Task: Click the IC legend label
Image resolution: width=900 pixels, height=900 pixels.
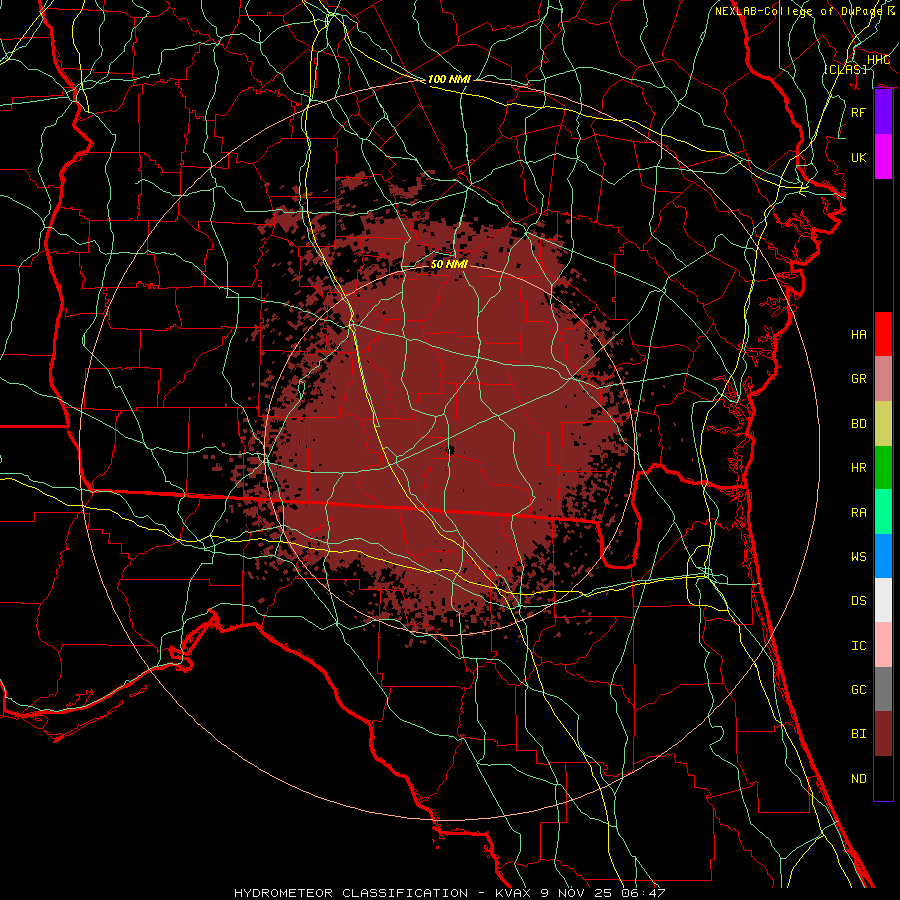Action: coord(858,646)
